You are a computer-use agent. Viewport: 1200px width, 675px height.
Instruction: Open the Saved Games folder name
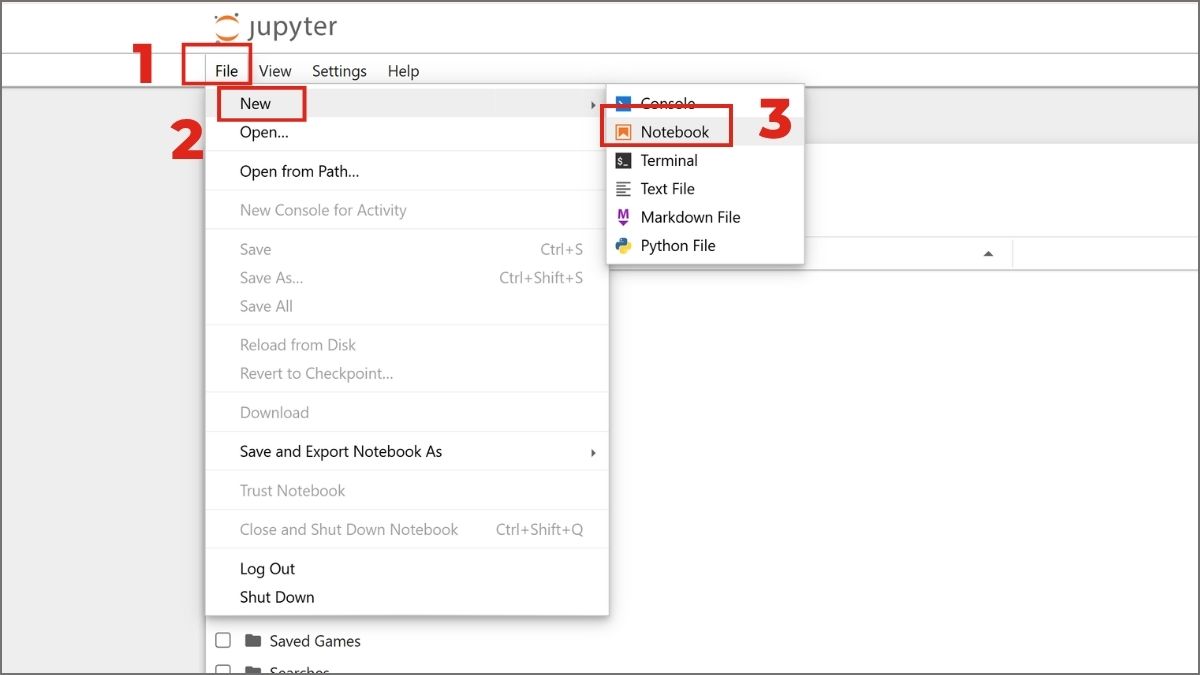pos(315,641)
